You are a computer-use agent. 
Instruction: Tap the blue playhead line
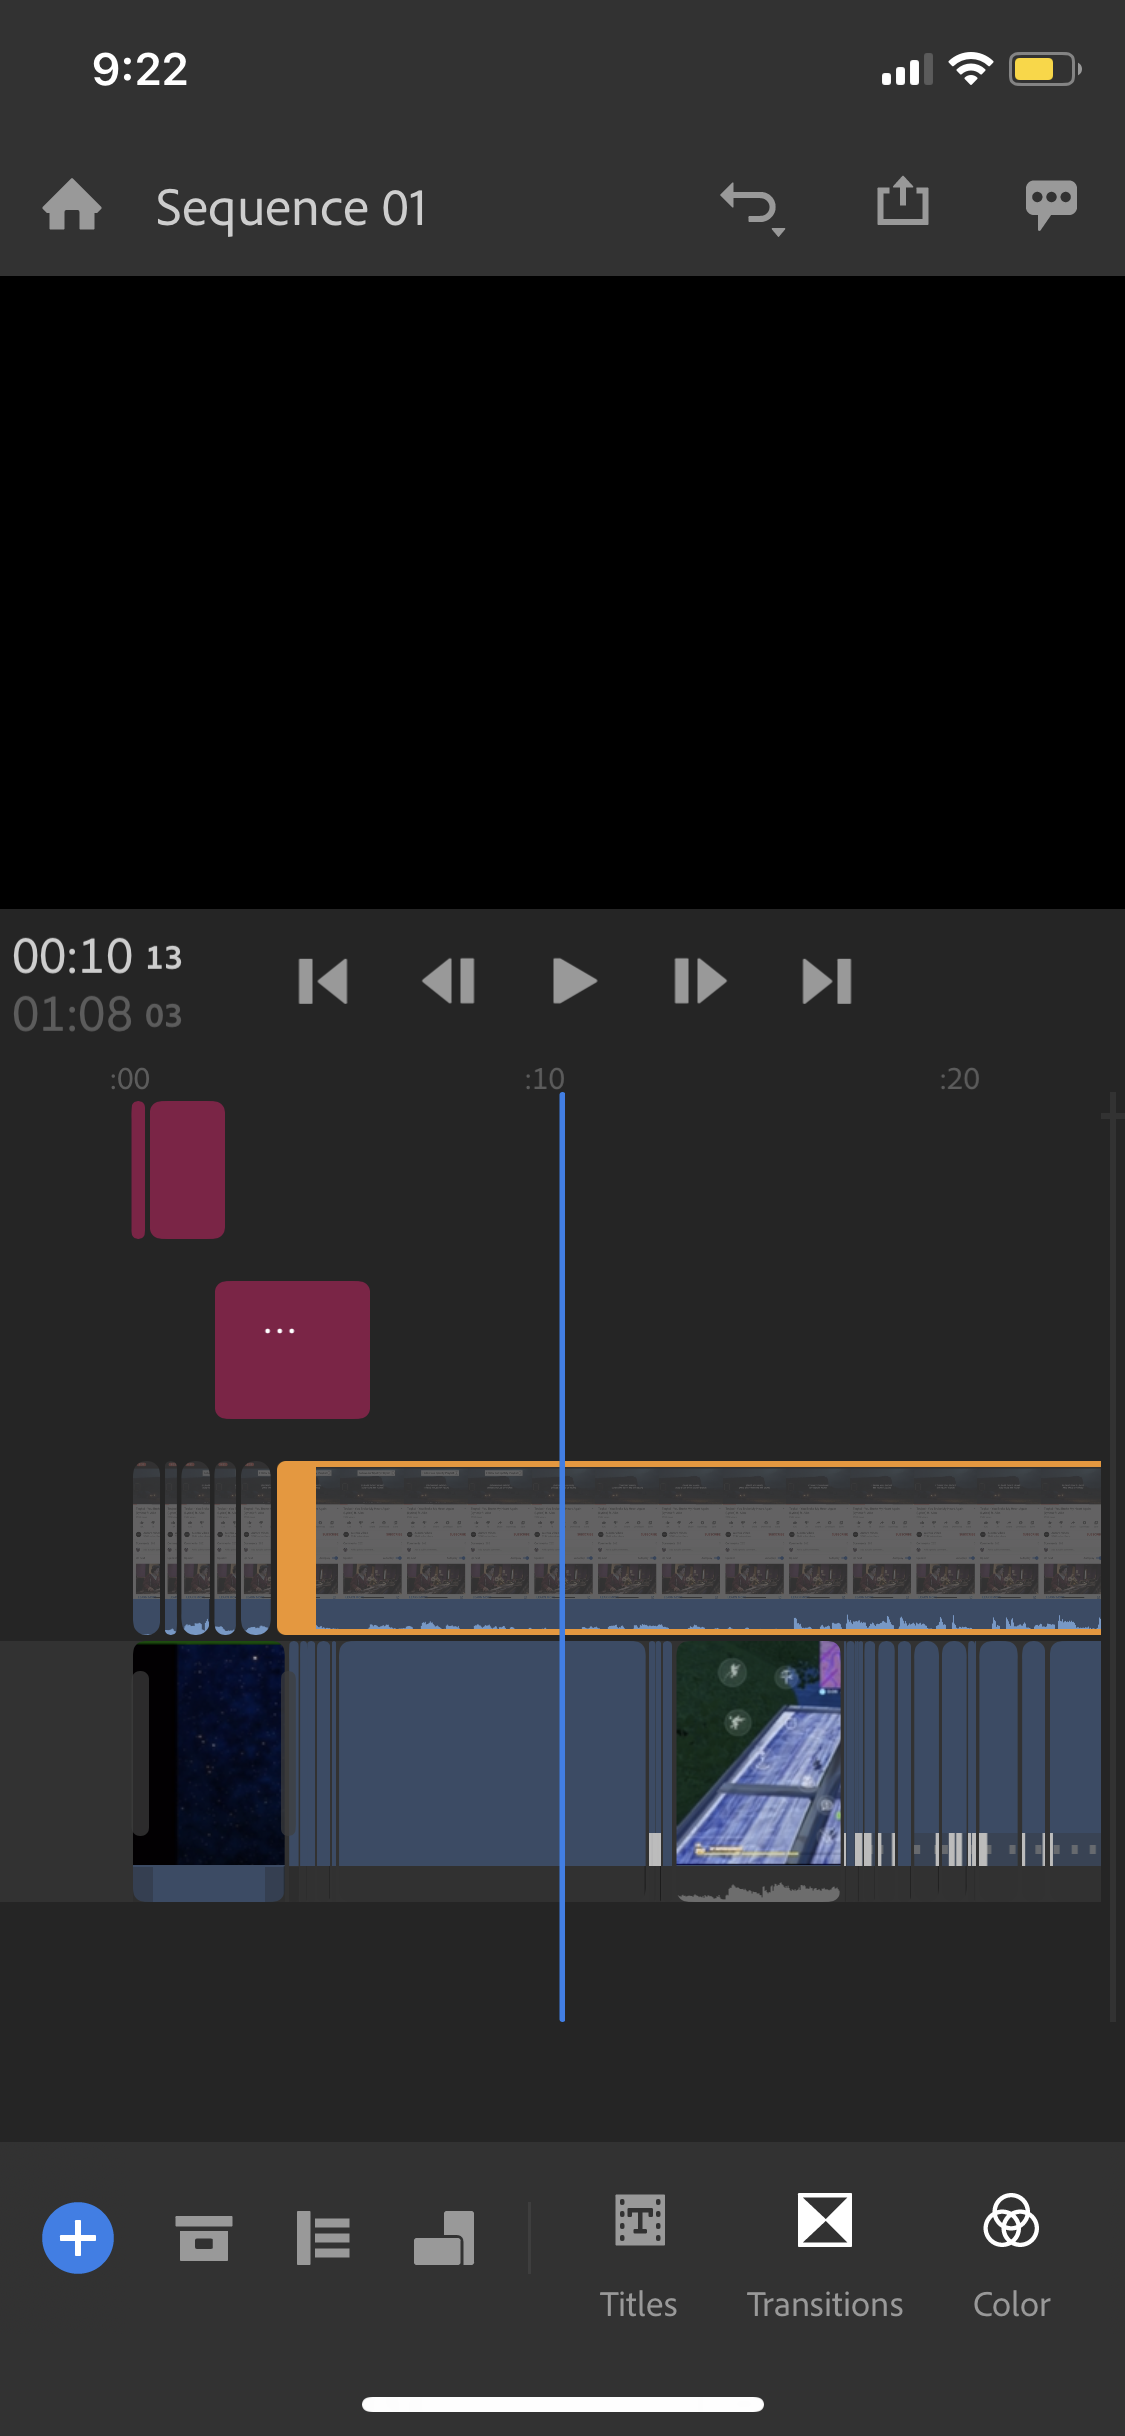click(x=562, y=1557)
